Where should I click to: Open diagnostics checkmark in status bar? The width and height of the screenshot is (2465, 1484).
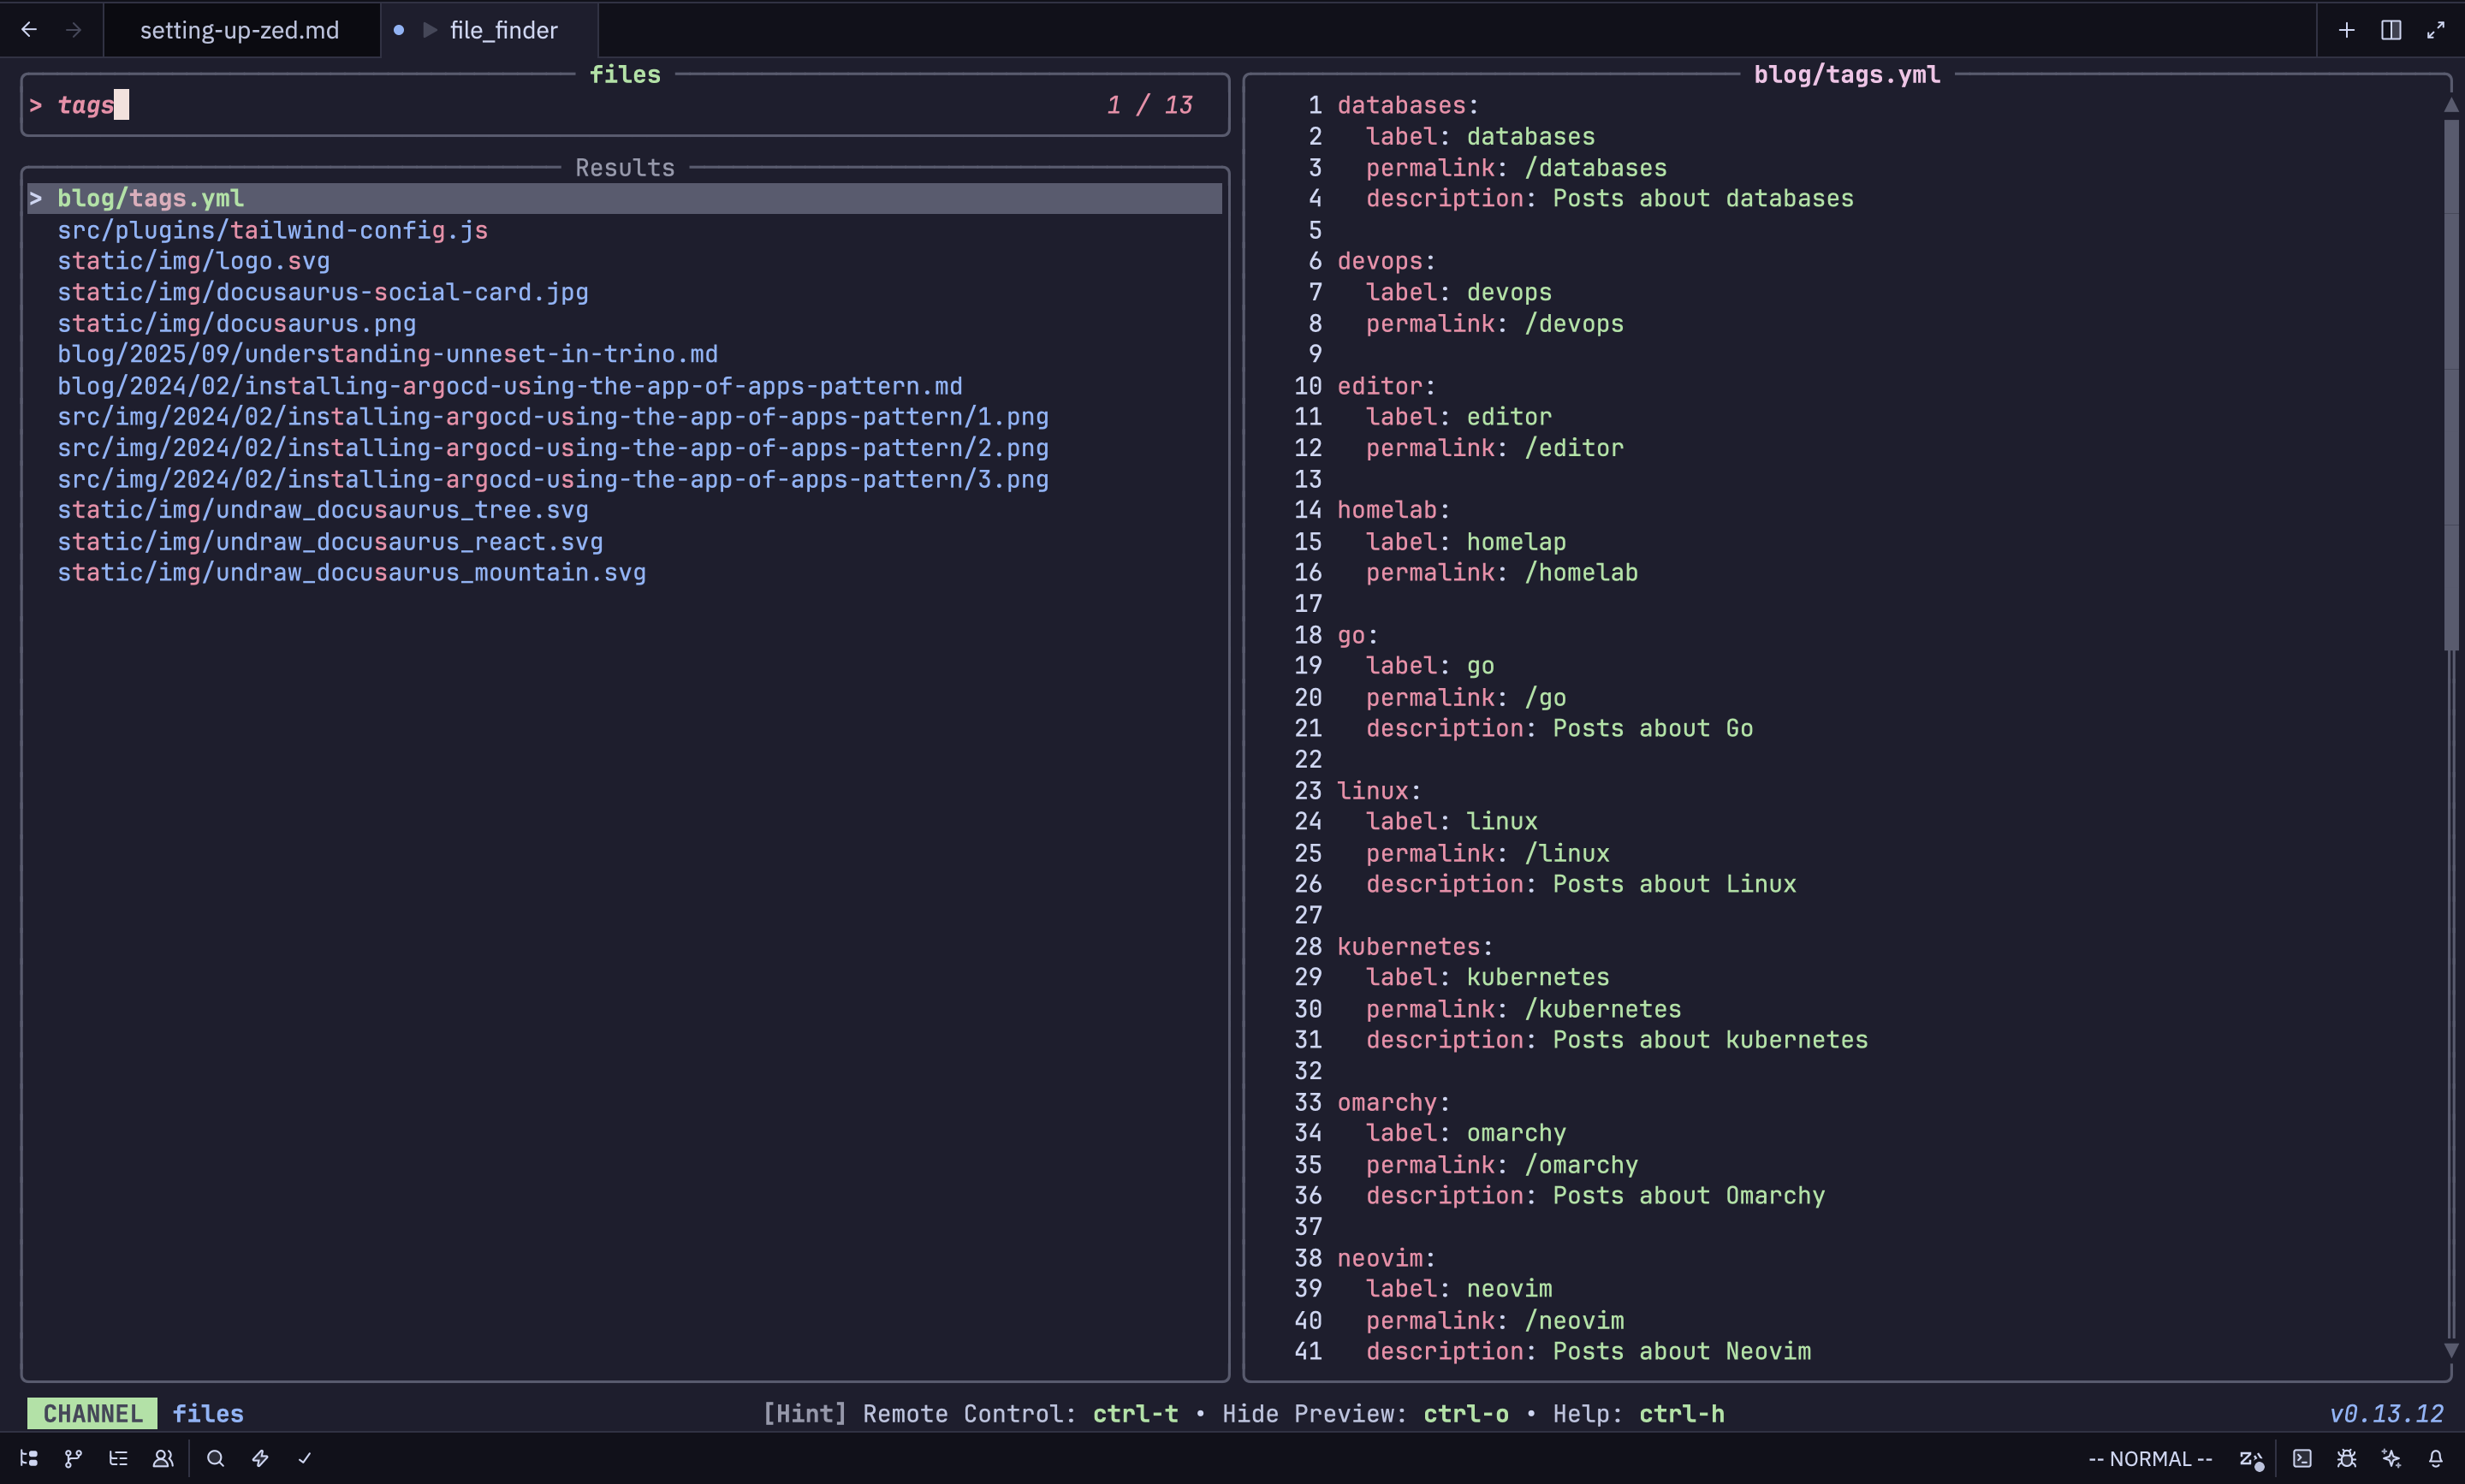305,1458
